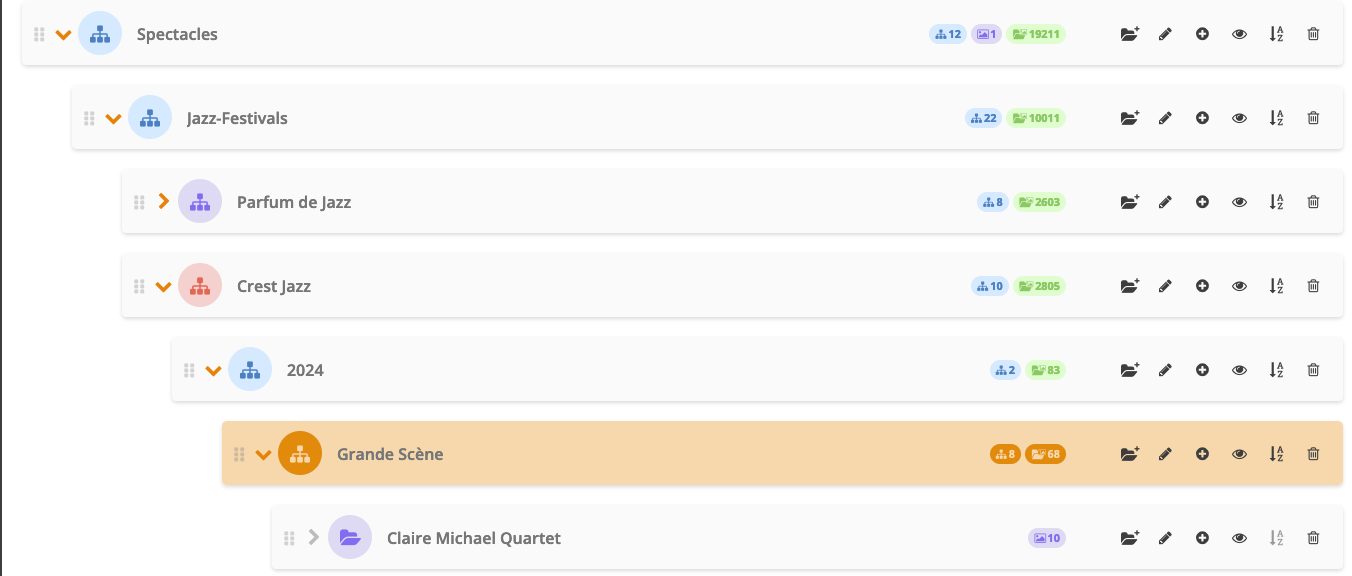Select the 2024 tree item
Screen dimensions: 1352x576
point(305,370)
